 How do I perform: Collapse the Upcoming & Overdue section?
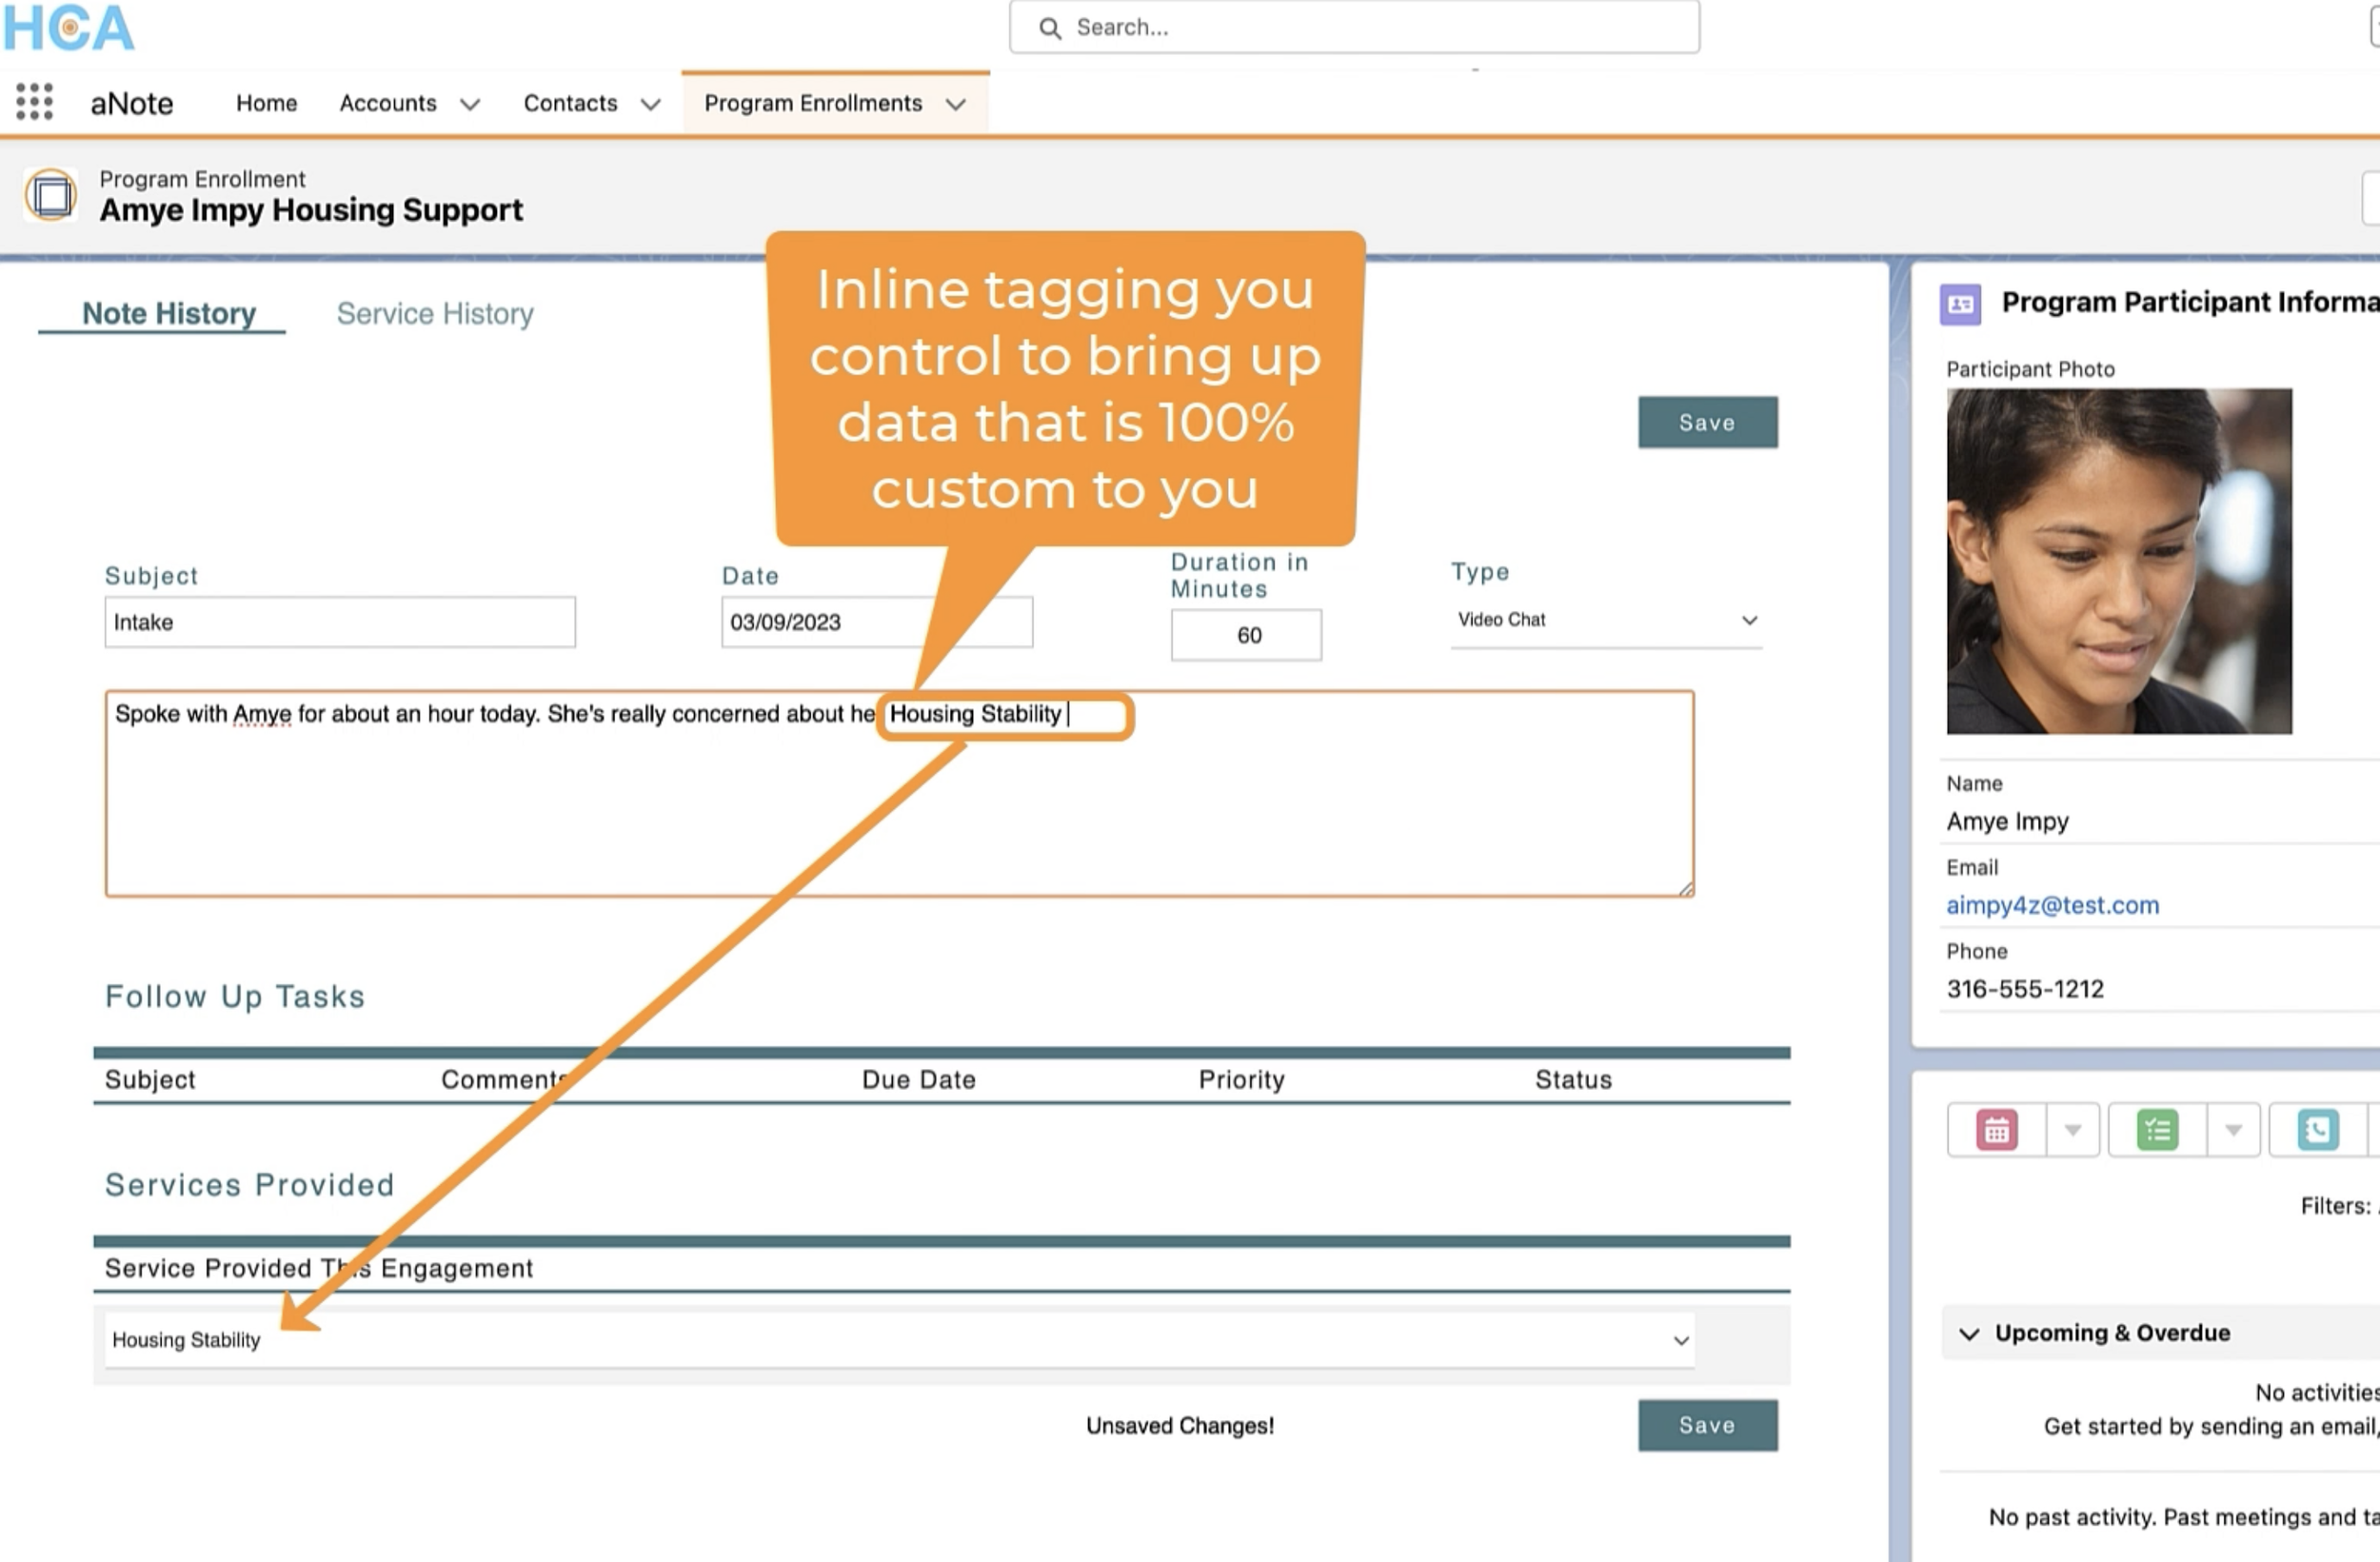click(x=1969, y=1334)
